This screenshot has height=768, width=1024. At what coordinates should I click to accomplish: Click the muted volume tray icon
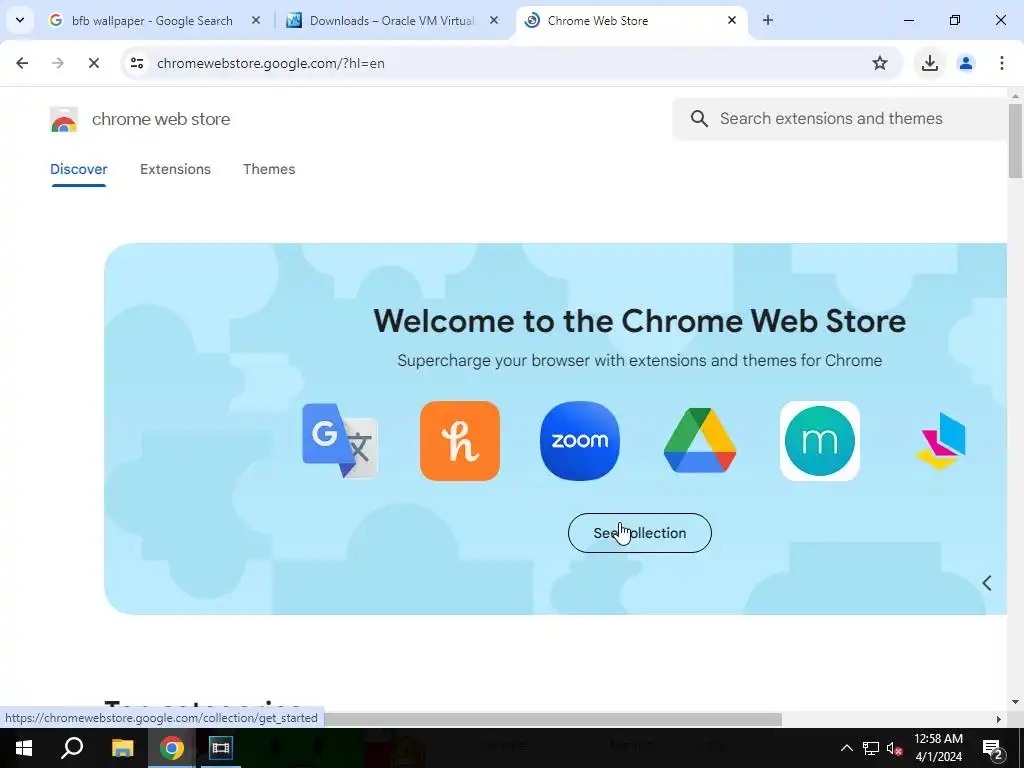point(895,748)
